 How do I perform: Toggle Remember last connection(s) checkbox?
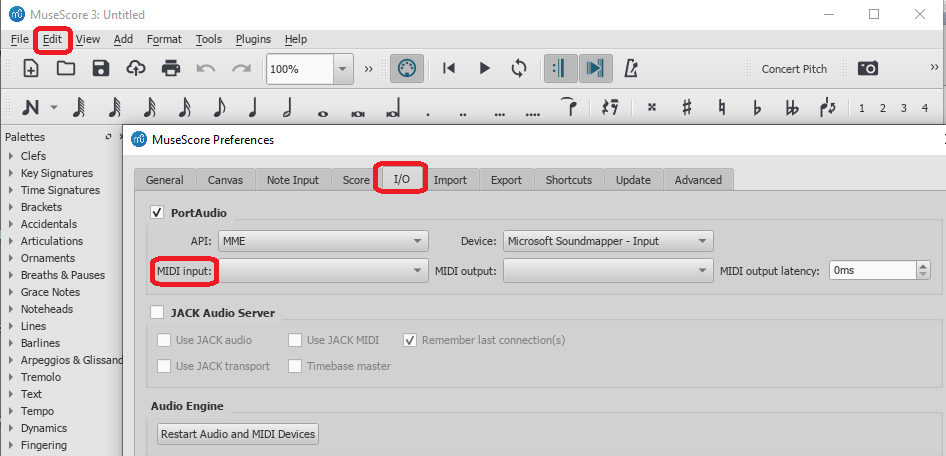click(410, 340)
